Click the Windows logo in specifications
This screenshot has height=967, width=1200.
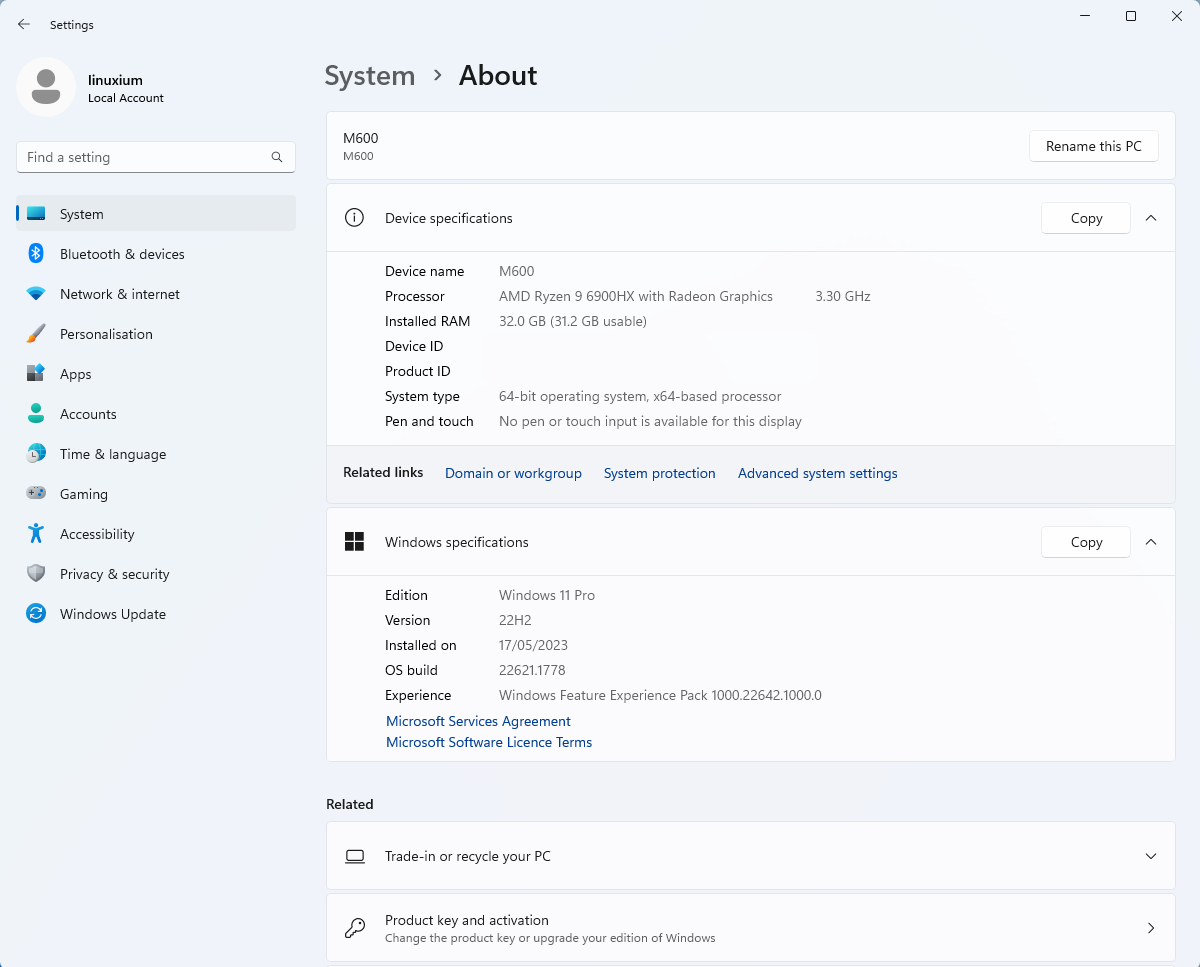click(354, 542)
